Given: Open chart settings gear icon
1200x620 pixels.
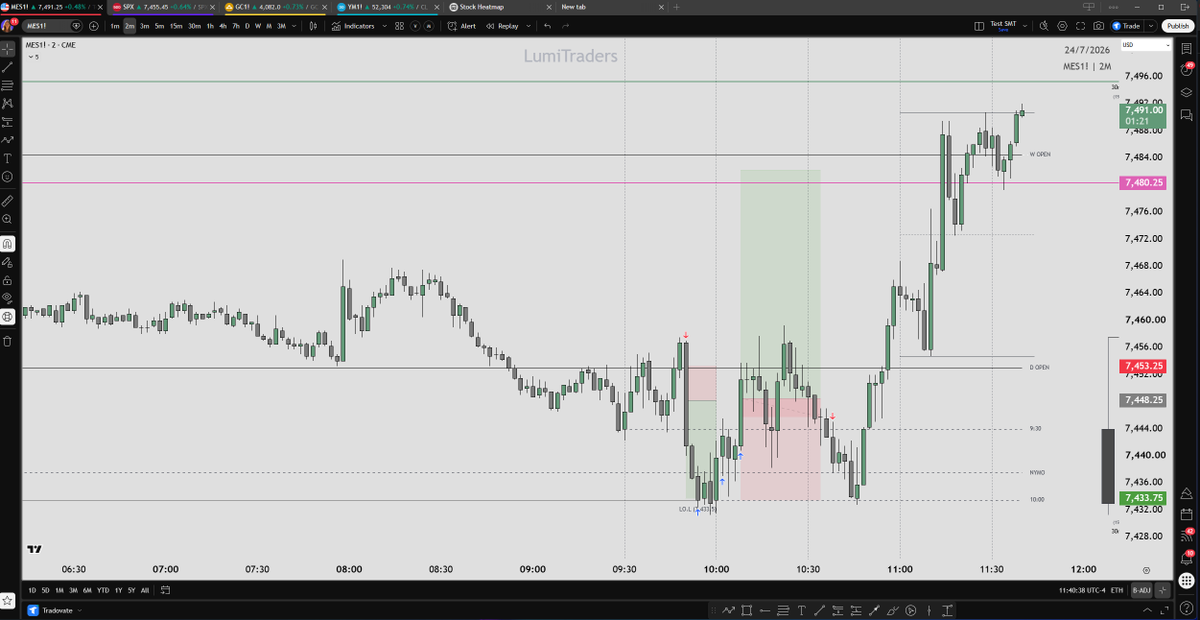Looking at the screenshot, I should (x=1062, y=26).
